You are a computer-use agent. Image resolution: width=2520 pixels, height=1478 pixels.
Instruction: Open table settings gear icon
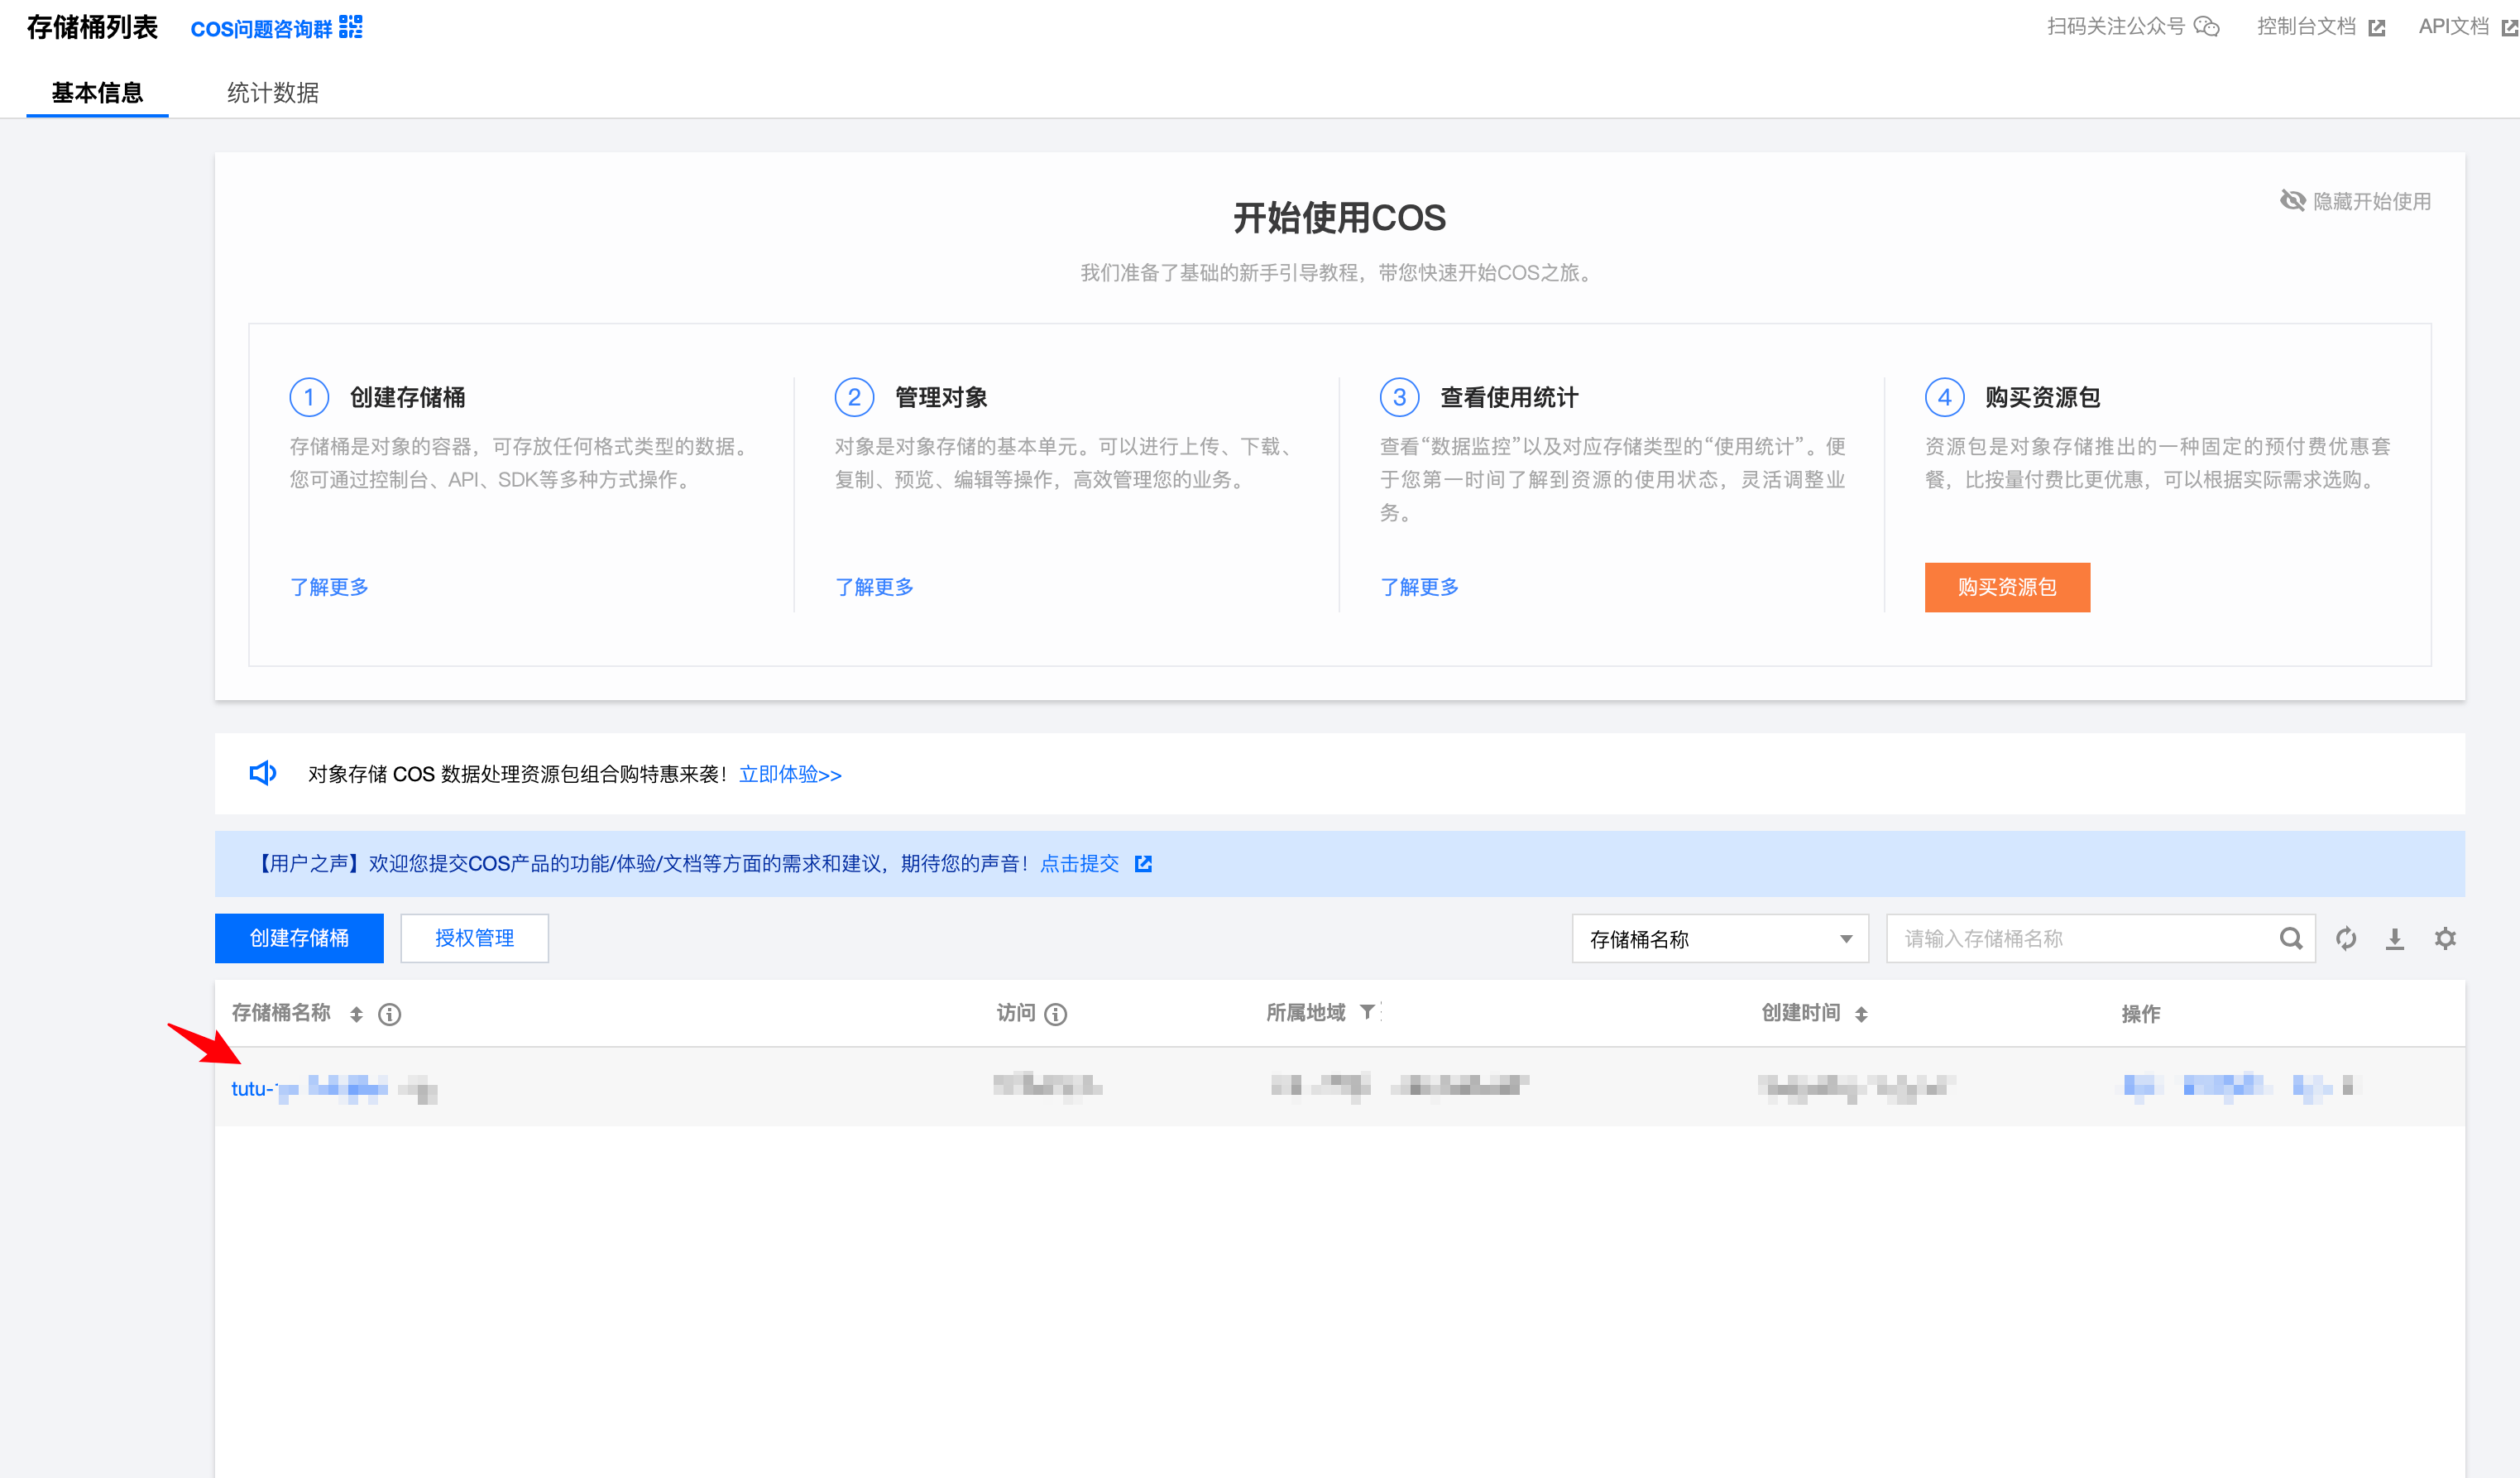point(2445,938)
